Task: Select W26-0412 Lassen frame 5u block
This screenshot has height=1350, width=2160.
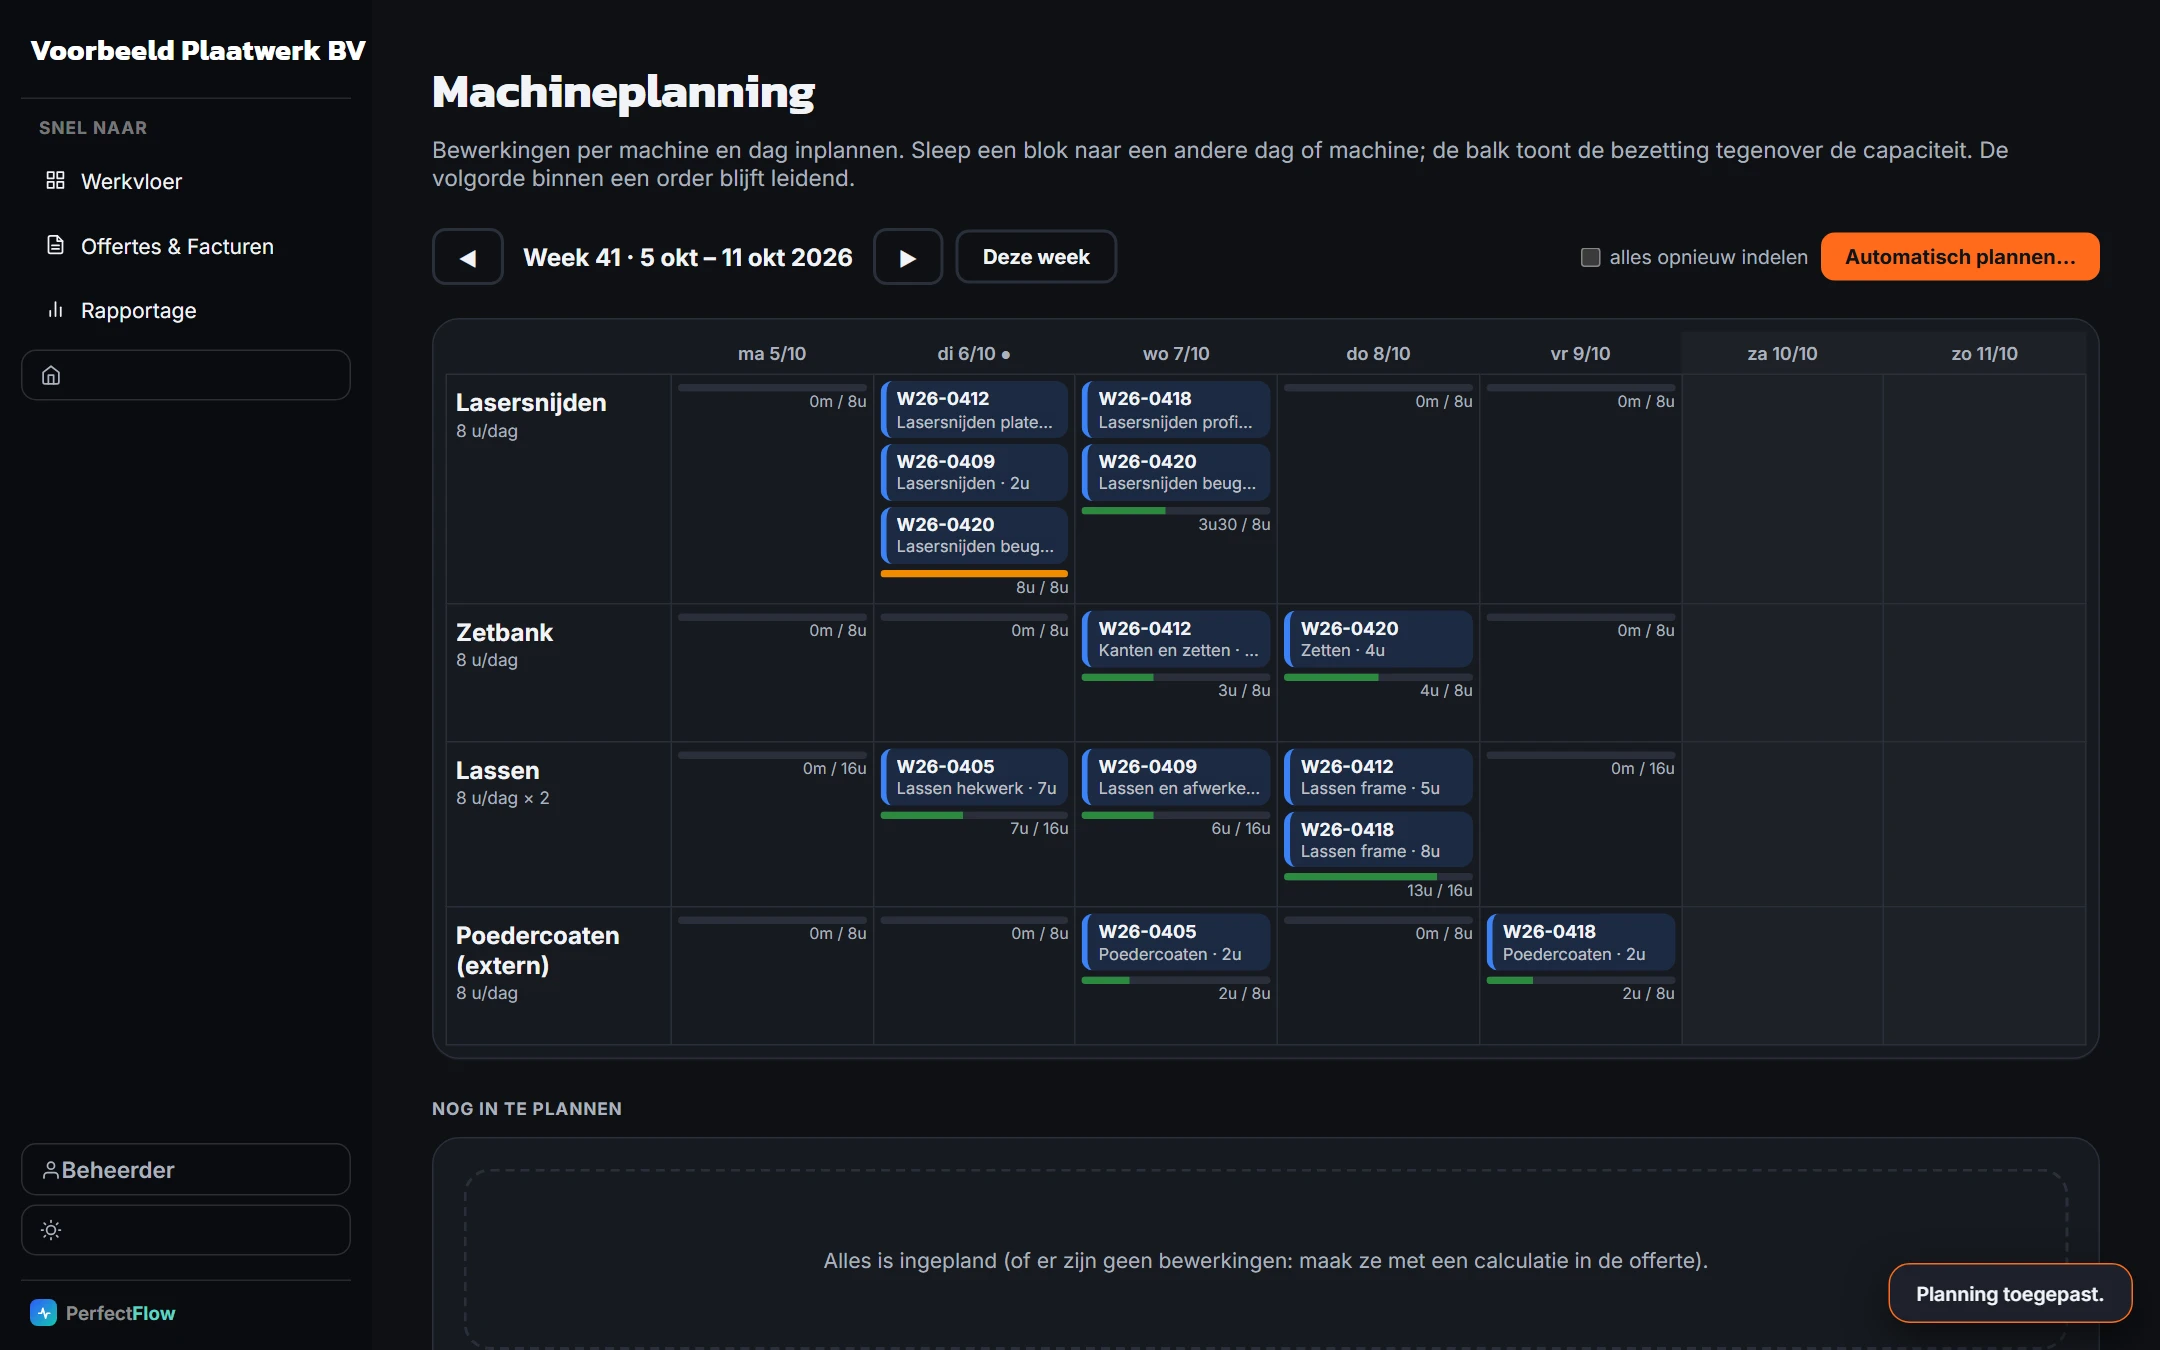Action: point(1378,777)
